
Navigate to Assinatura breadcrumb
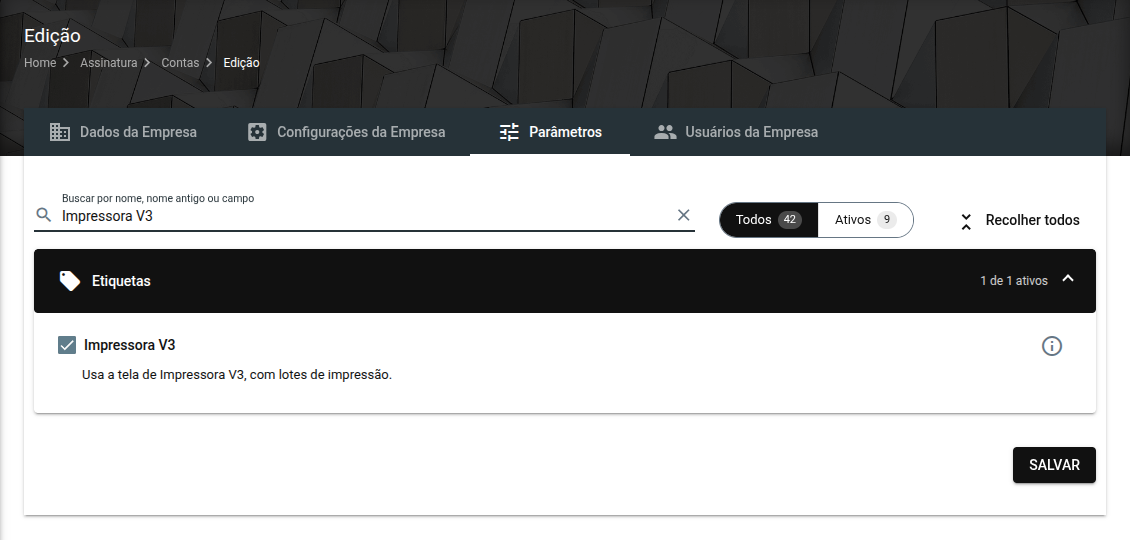point(108,63)
